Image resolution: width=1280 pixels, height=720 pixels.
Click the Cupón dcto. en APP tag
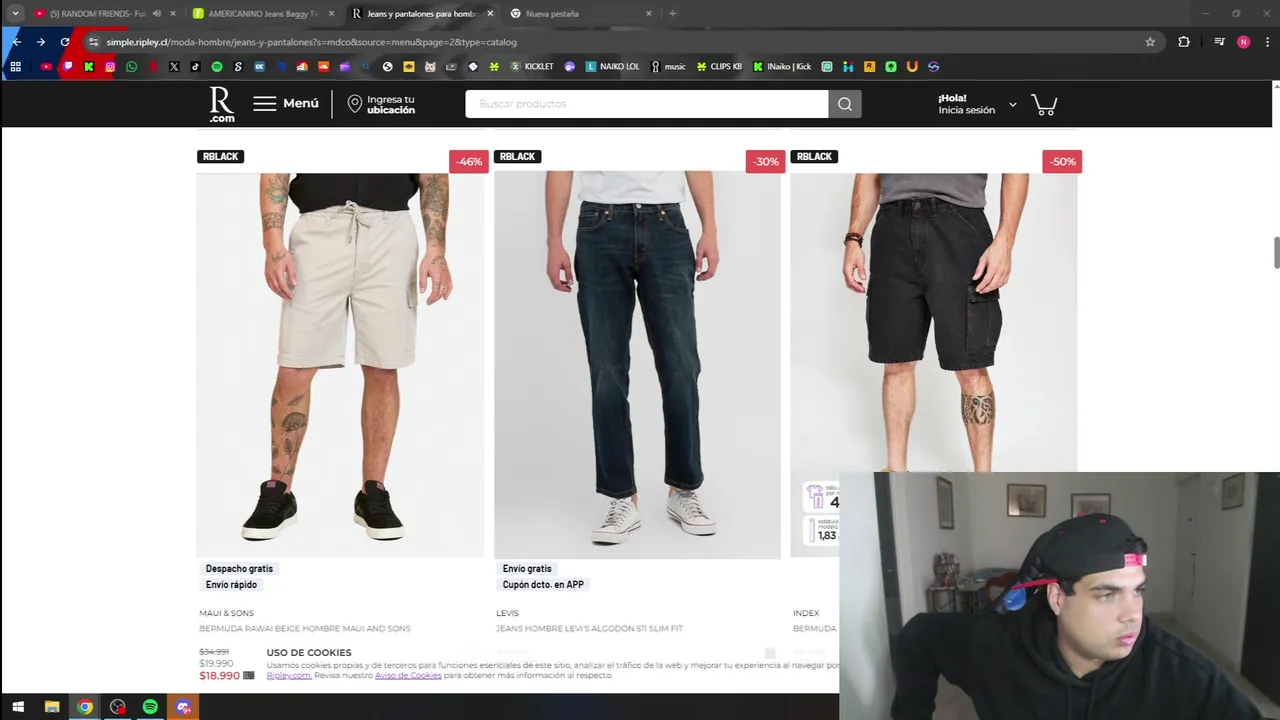pos(543,585)
